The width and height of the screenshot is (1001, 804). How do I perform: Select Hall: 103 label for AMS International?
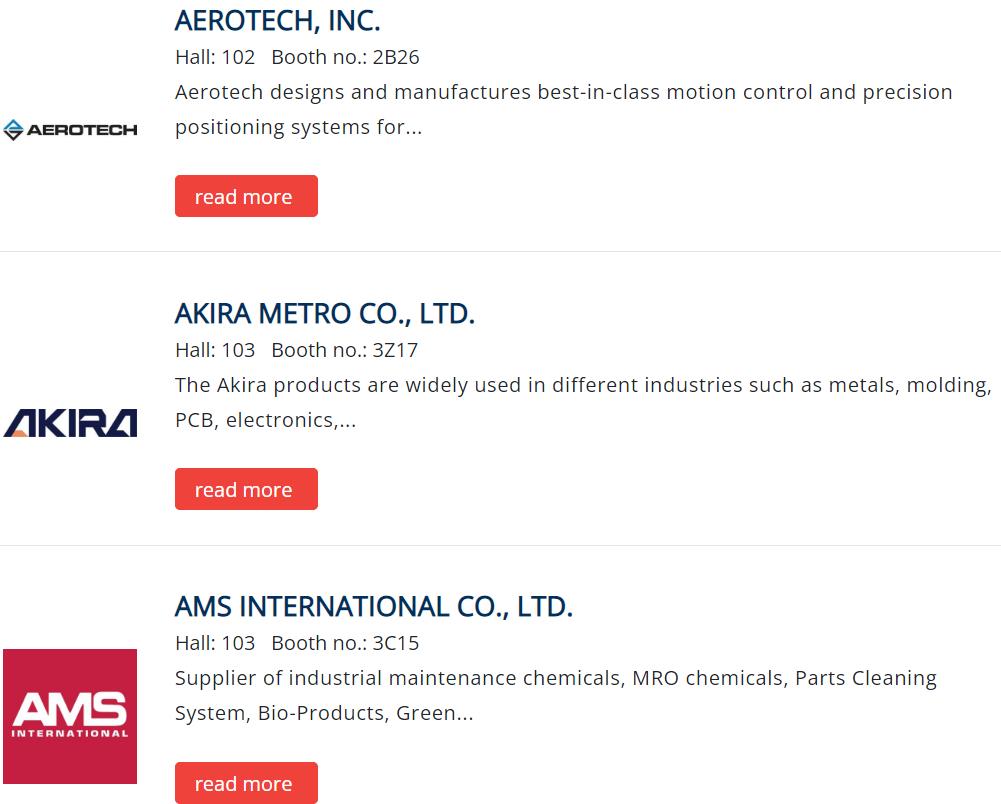coord(215,644)
